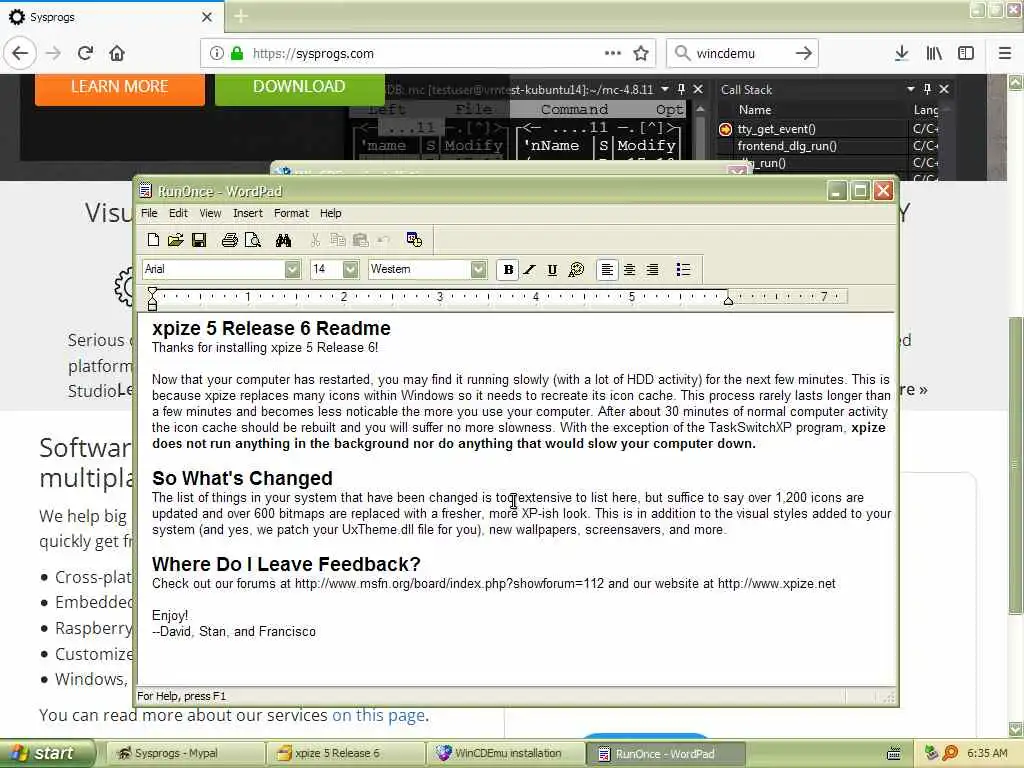Switch to WinCDEmu installation taskbar item

(505, 753)
